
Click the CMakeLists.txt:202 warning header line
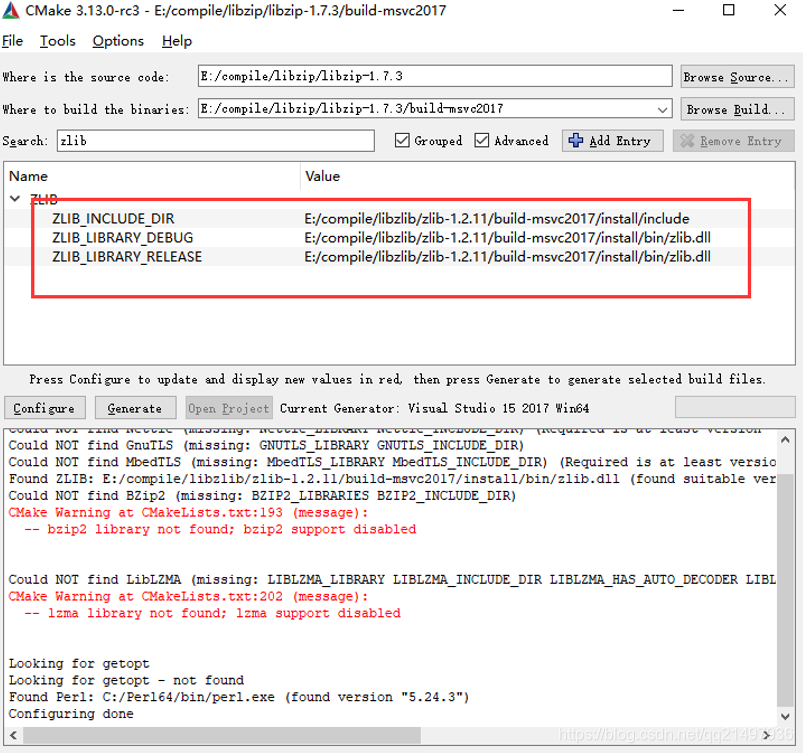[188, 596]
